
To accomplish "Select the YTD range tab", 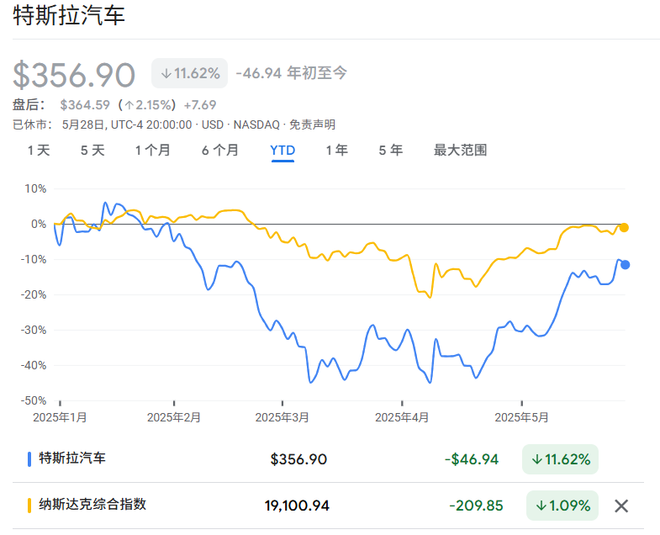I will point(282,150).
